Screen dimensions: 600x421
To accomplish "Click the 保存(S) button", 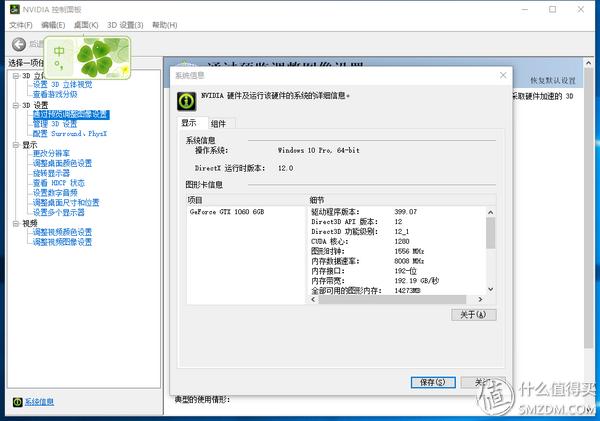I will (433, 382).
